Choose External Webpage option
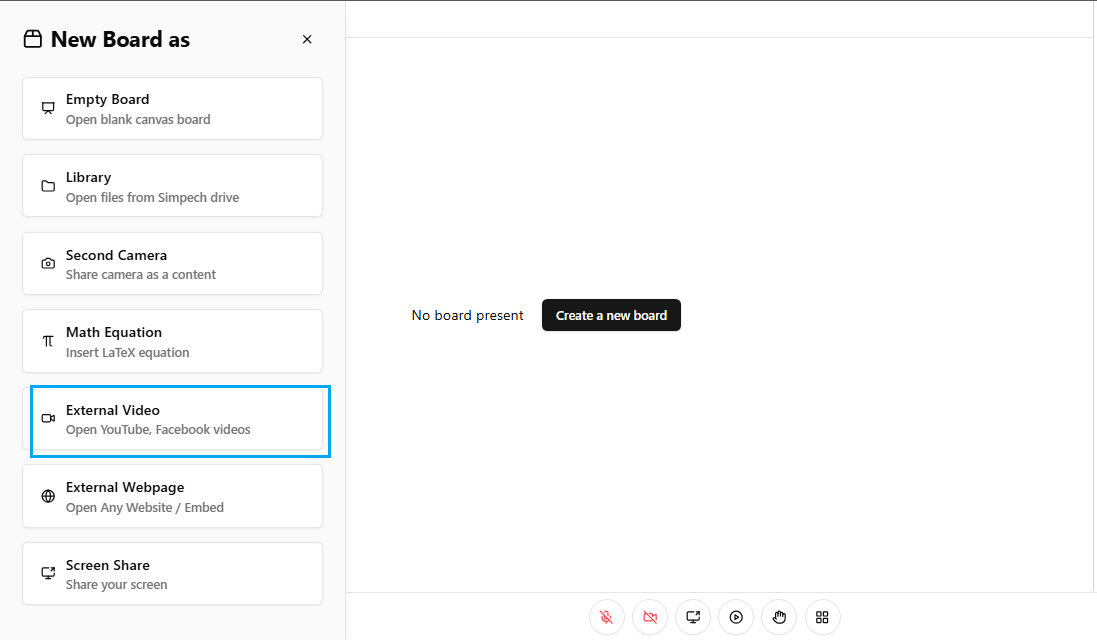 (172, 496)
